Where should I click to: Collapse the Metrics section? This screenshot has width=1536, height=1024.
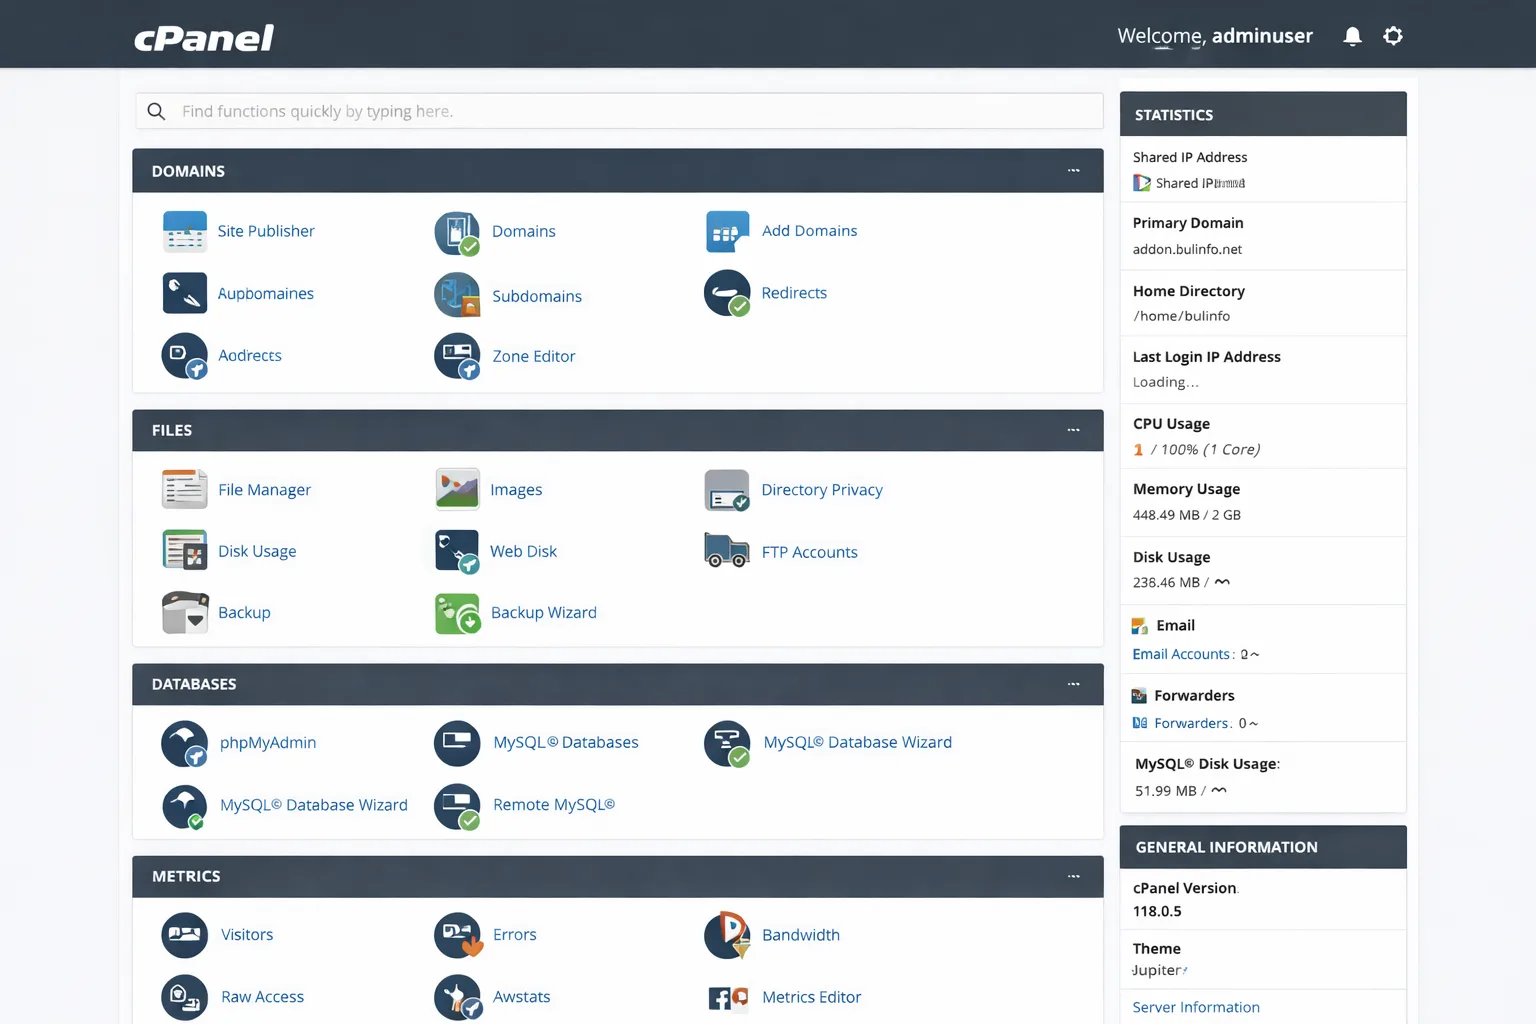(x=1073, y=876)
